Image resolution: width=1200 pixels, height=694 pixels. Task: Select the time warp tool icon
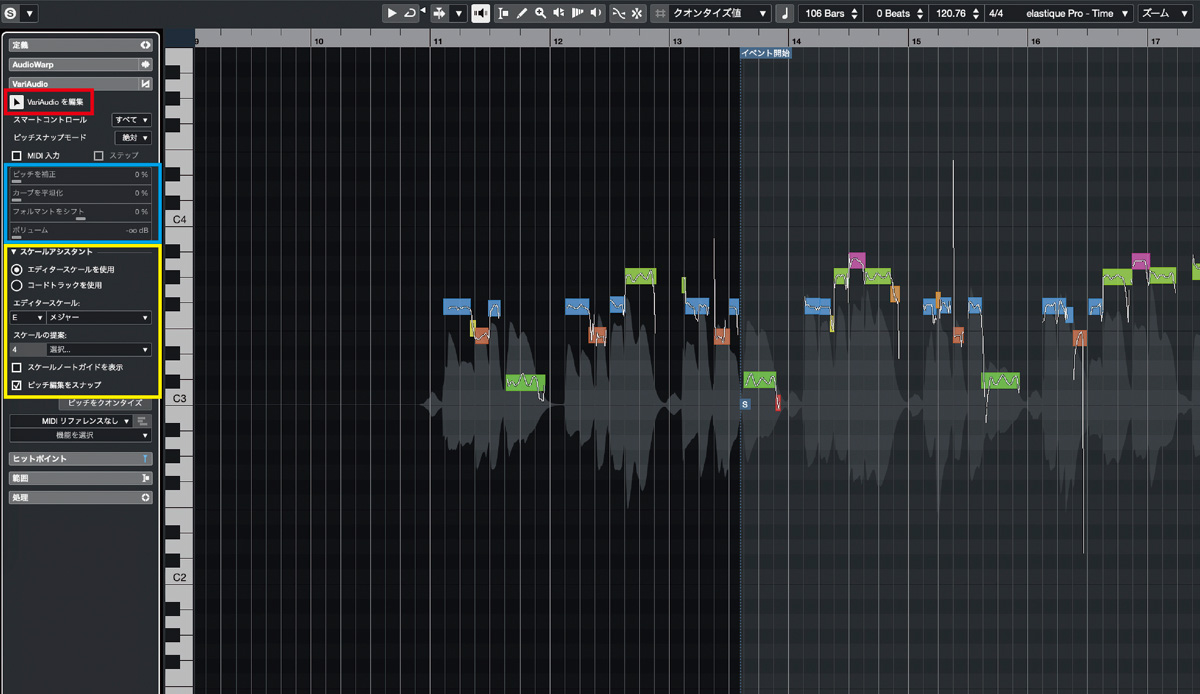(578, 13)
